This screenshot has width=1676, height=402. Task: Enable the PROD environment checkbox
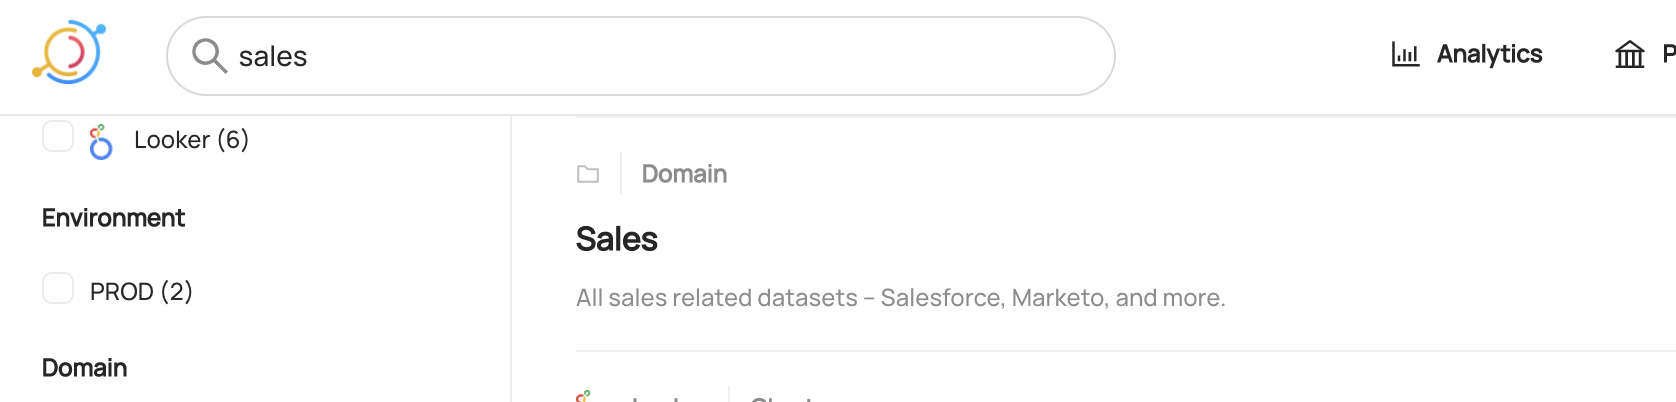pos(58,289)
